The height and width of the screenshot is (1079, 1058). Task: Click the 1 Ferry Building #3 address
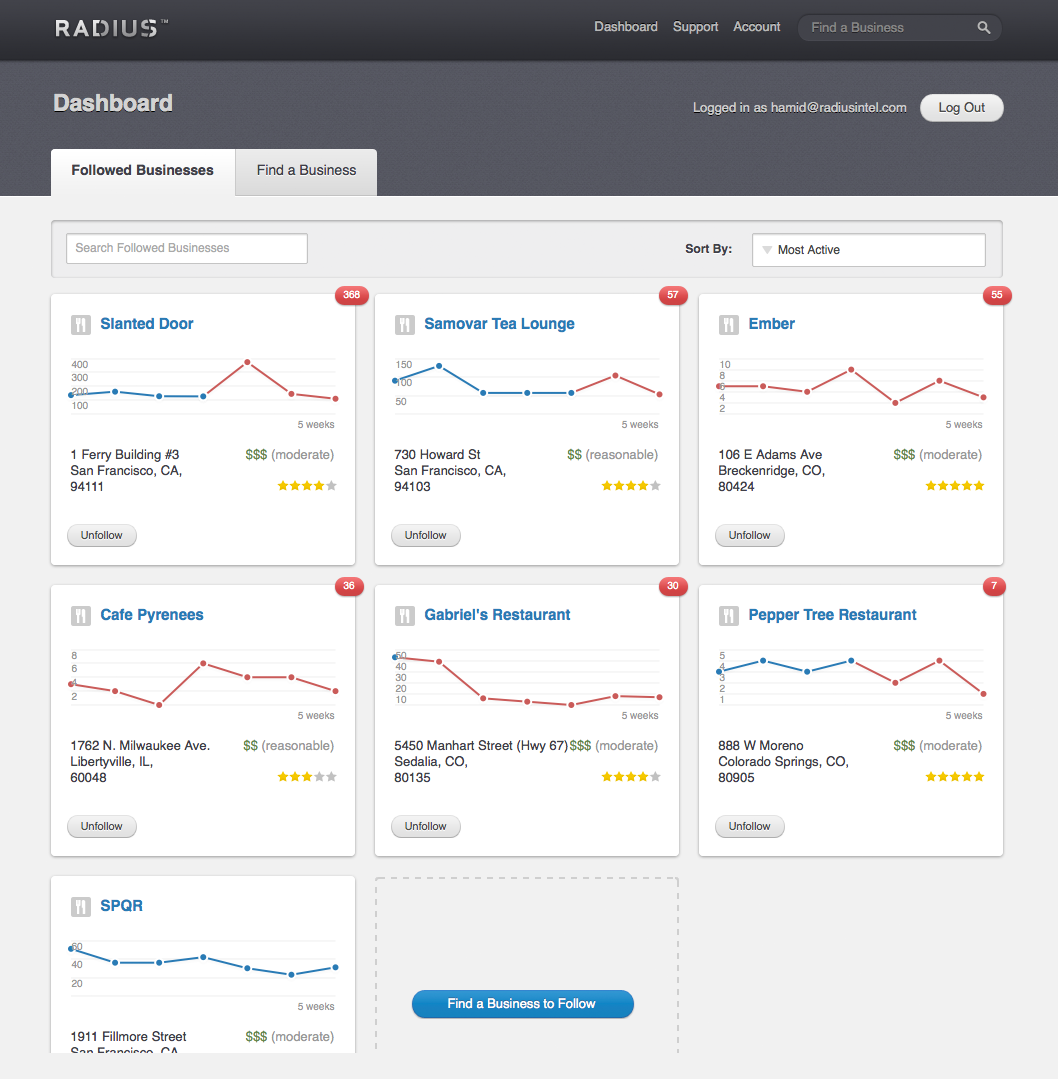click(126, 471)
